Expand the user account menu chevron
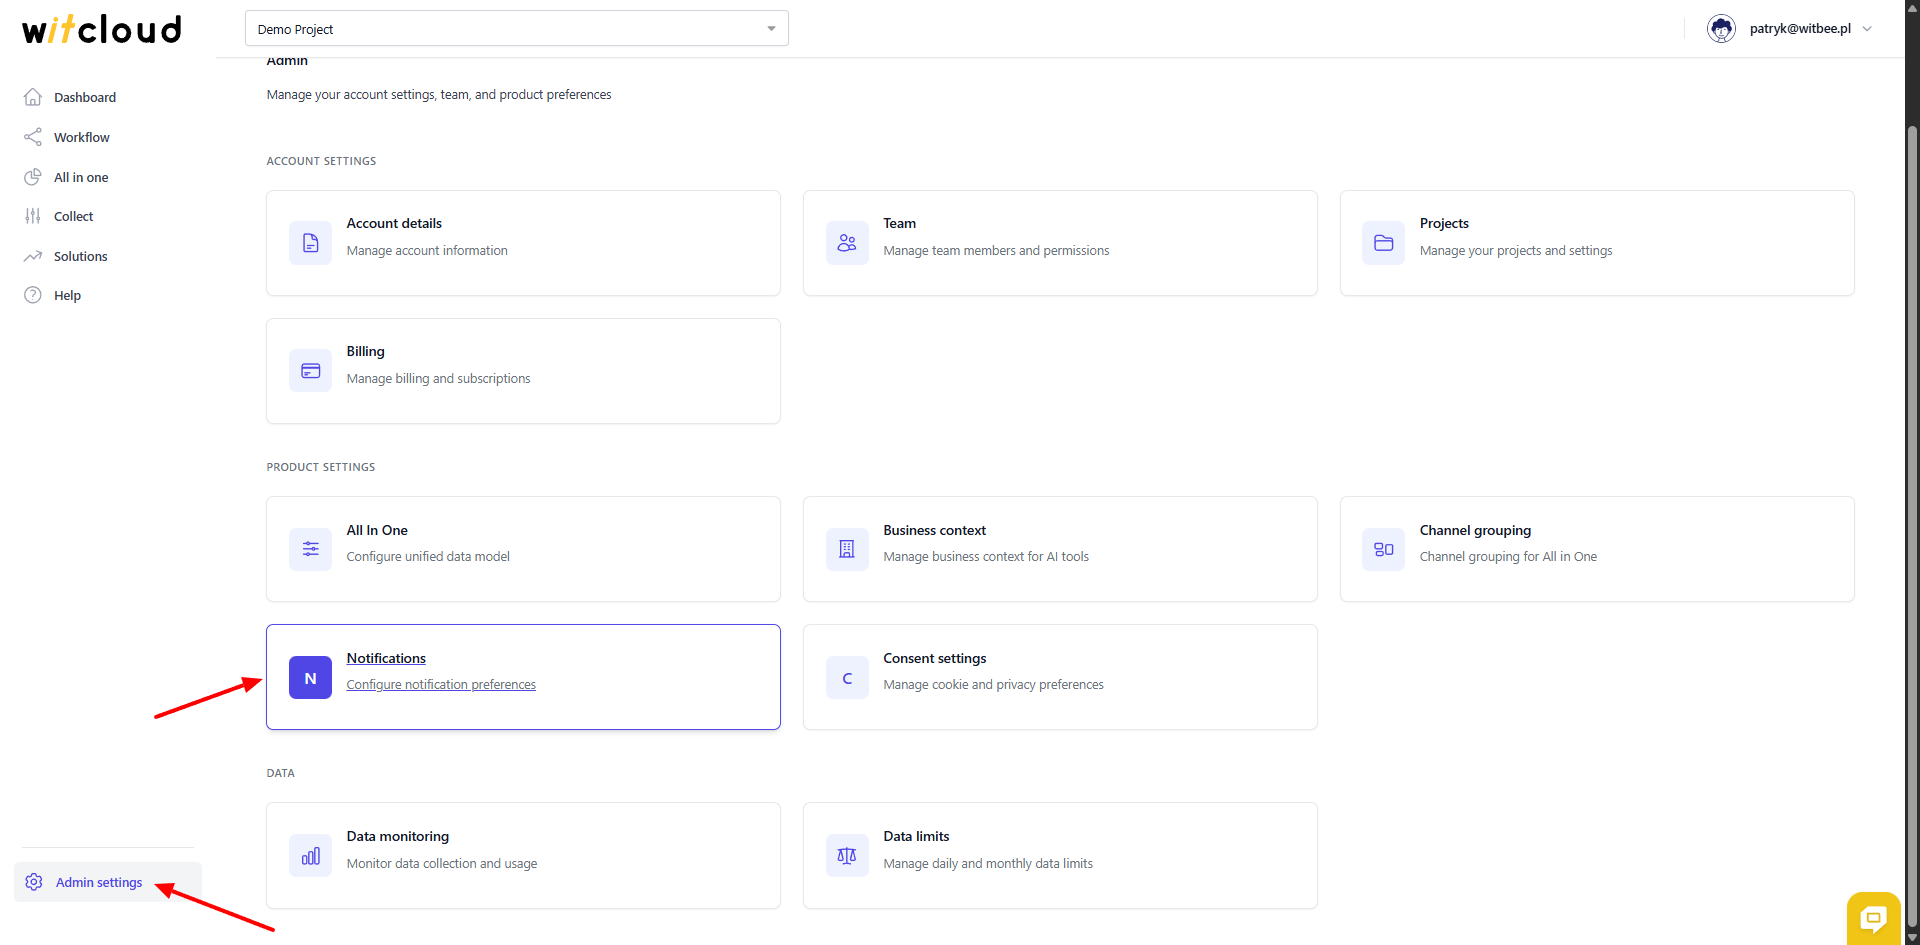Viewport: 1920px width, 945px height. pos(1867,29)
